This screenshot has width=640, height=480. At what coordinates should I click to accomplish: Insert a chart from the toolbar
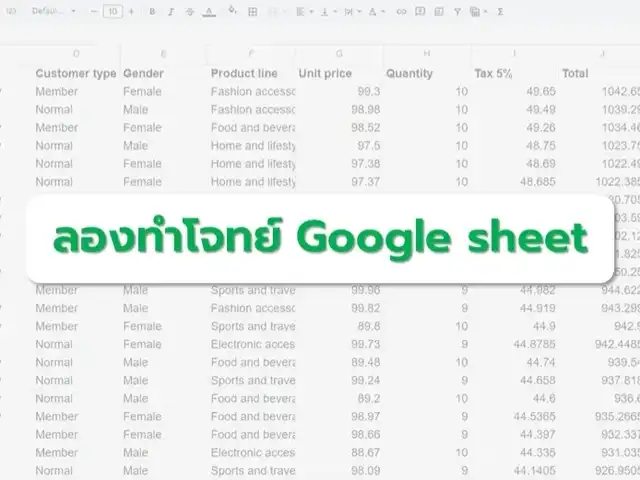point(438,12)
